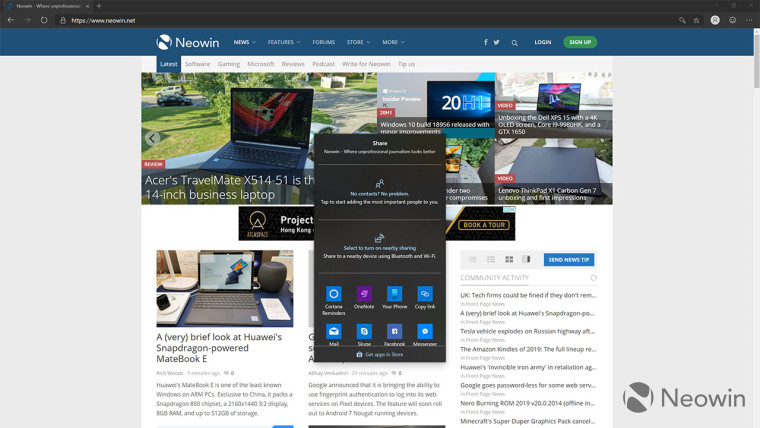This screenshot has height=428, width=760.
Task: Reload the page with refresh icon
Action: (44, 20)
